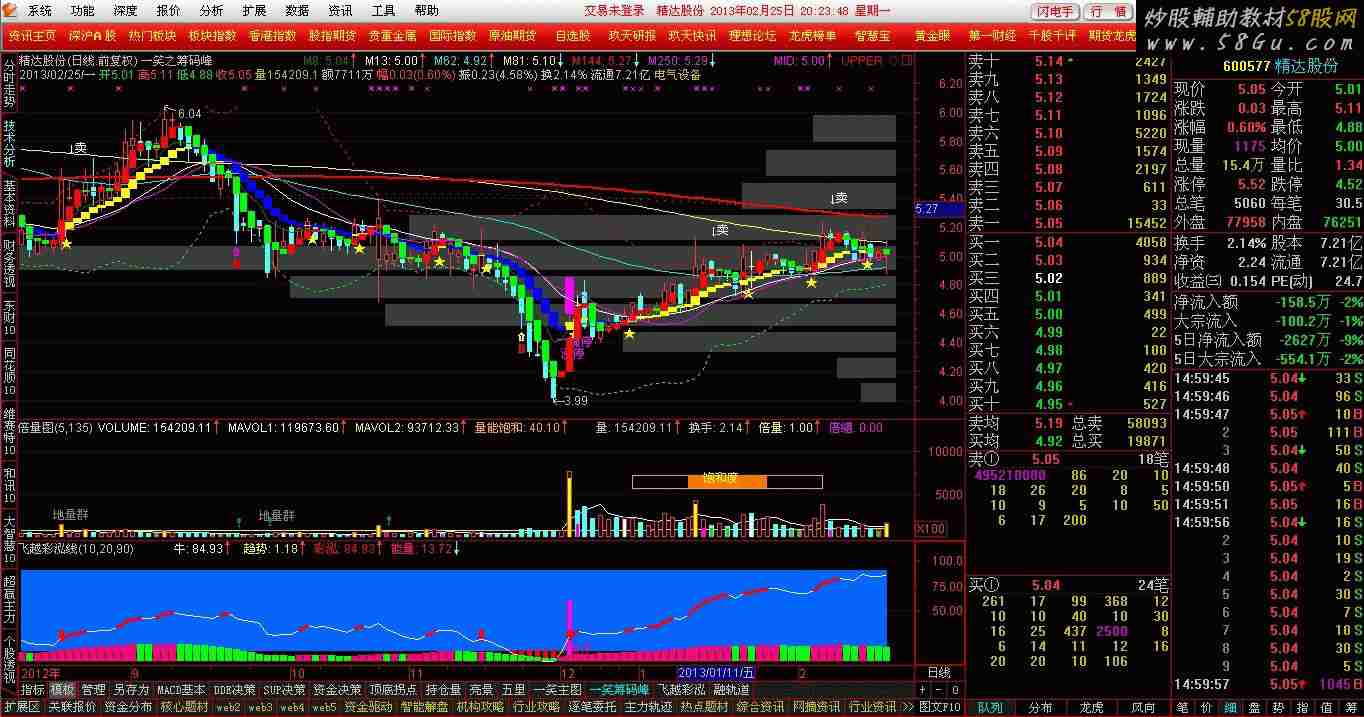Click the plus zoom button beside 融轨道

click(x=922, y=690)
